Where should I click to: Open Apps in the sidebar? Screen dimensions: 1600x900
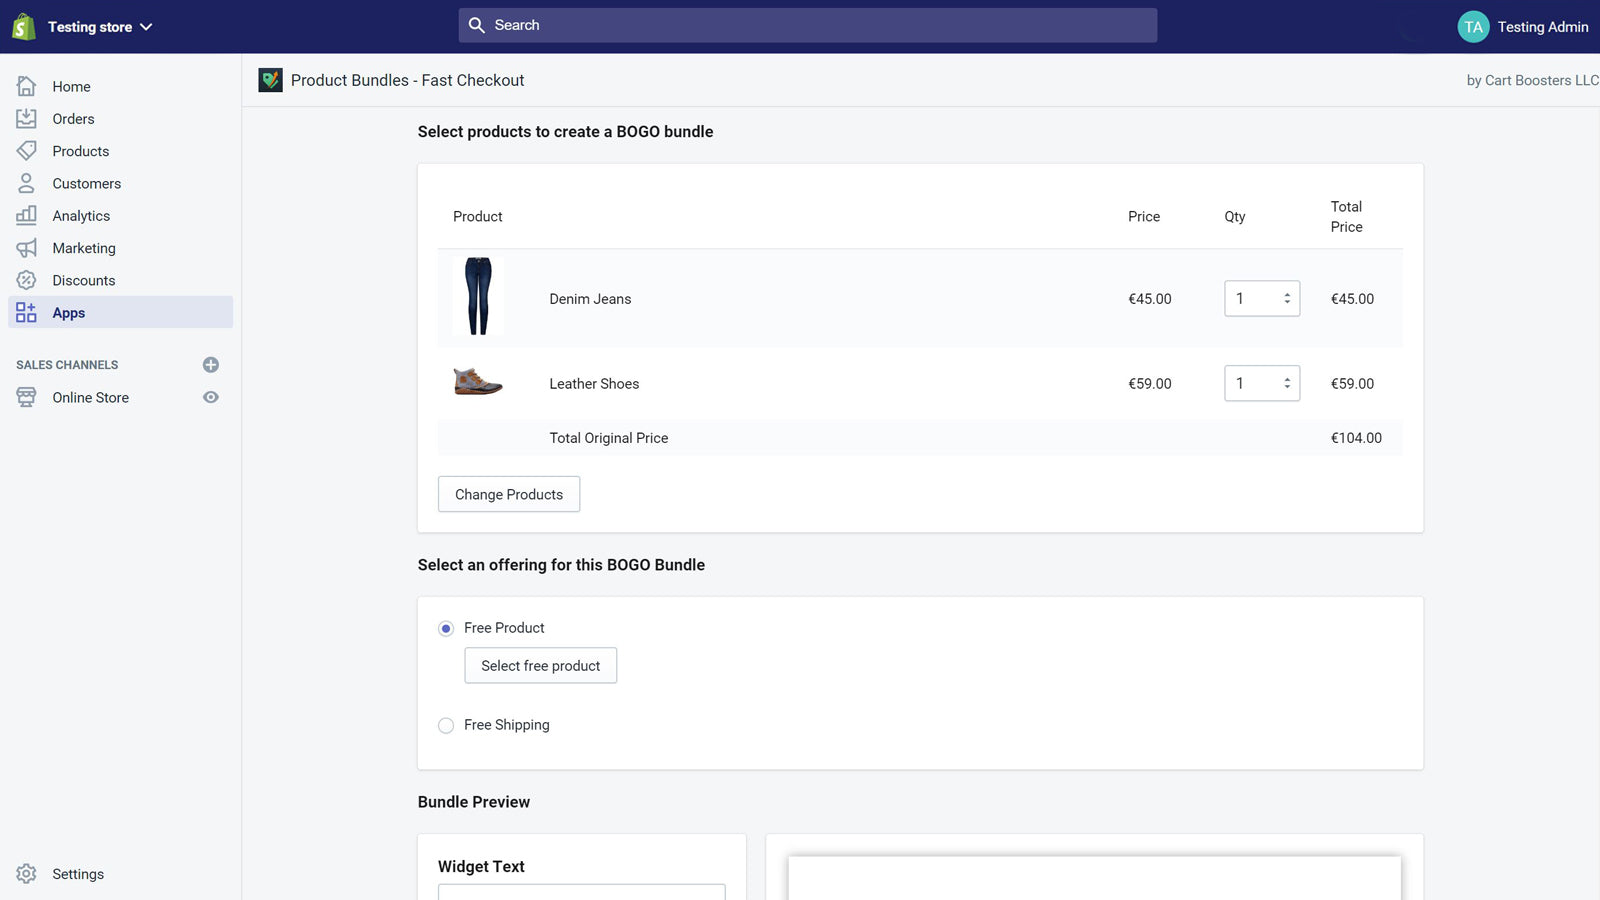click(69, 313)
